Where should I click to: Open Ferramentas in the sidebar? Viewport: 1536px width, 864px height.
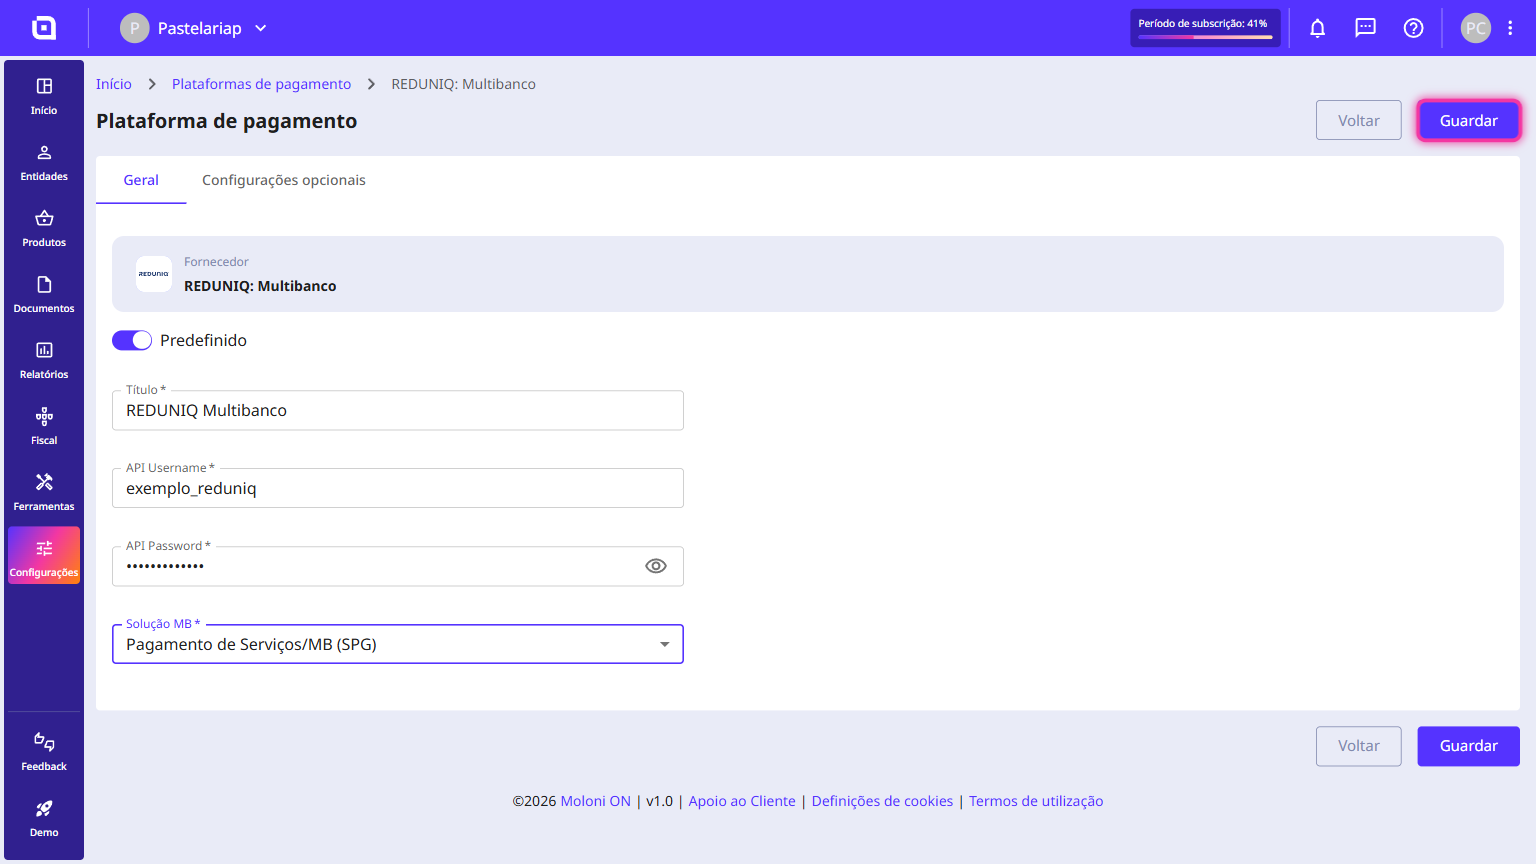44,492
